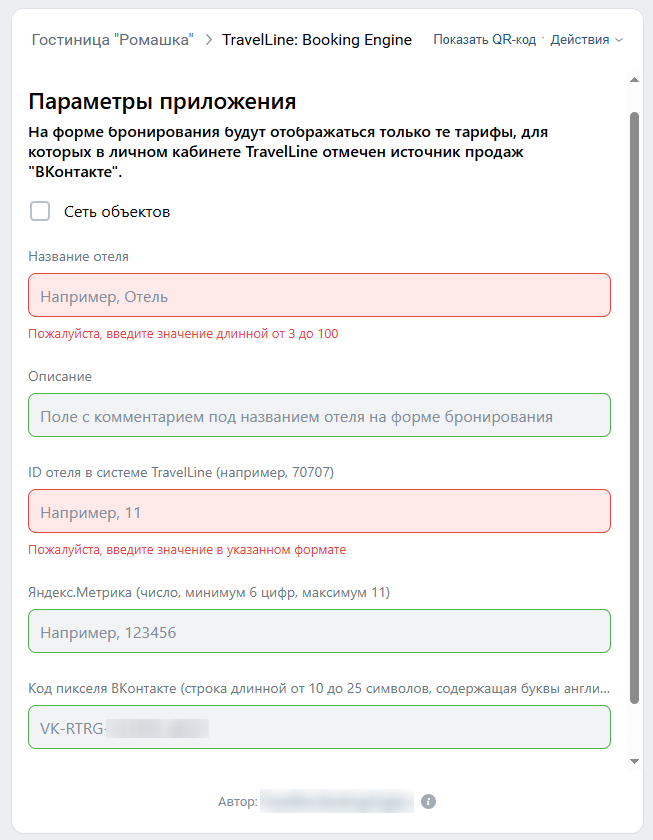The image size is (653, 840).
Task: Open the "Действия" dropdown menu
Action: click(x=586, y=40)
